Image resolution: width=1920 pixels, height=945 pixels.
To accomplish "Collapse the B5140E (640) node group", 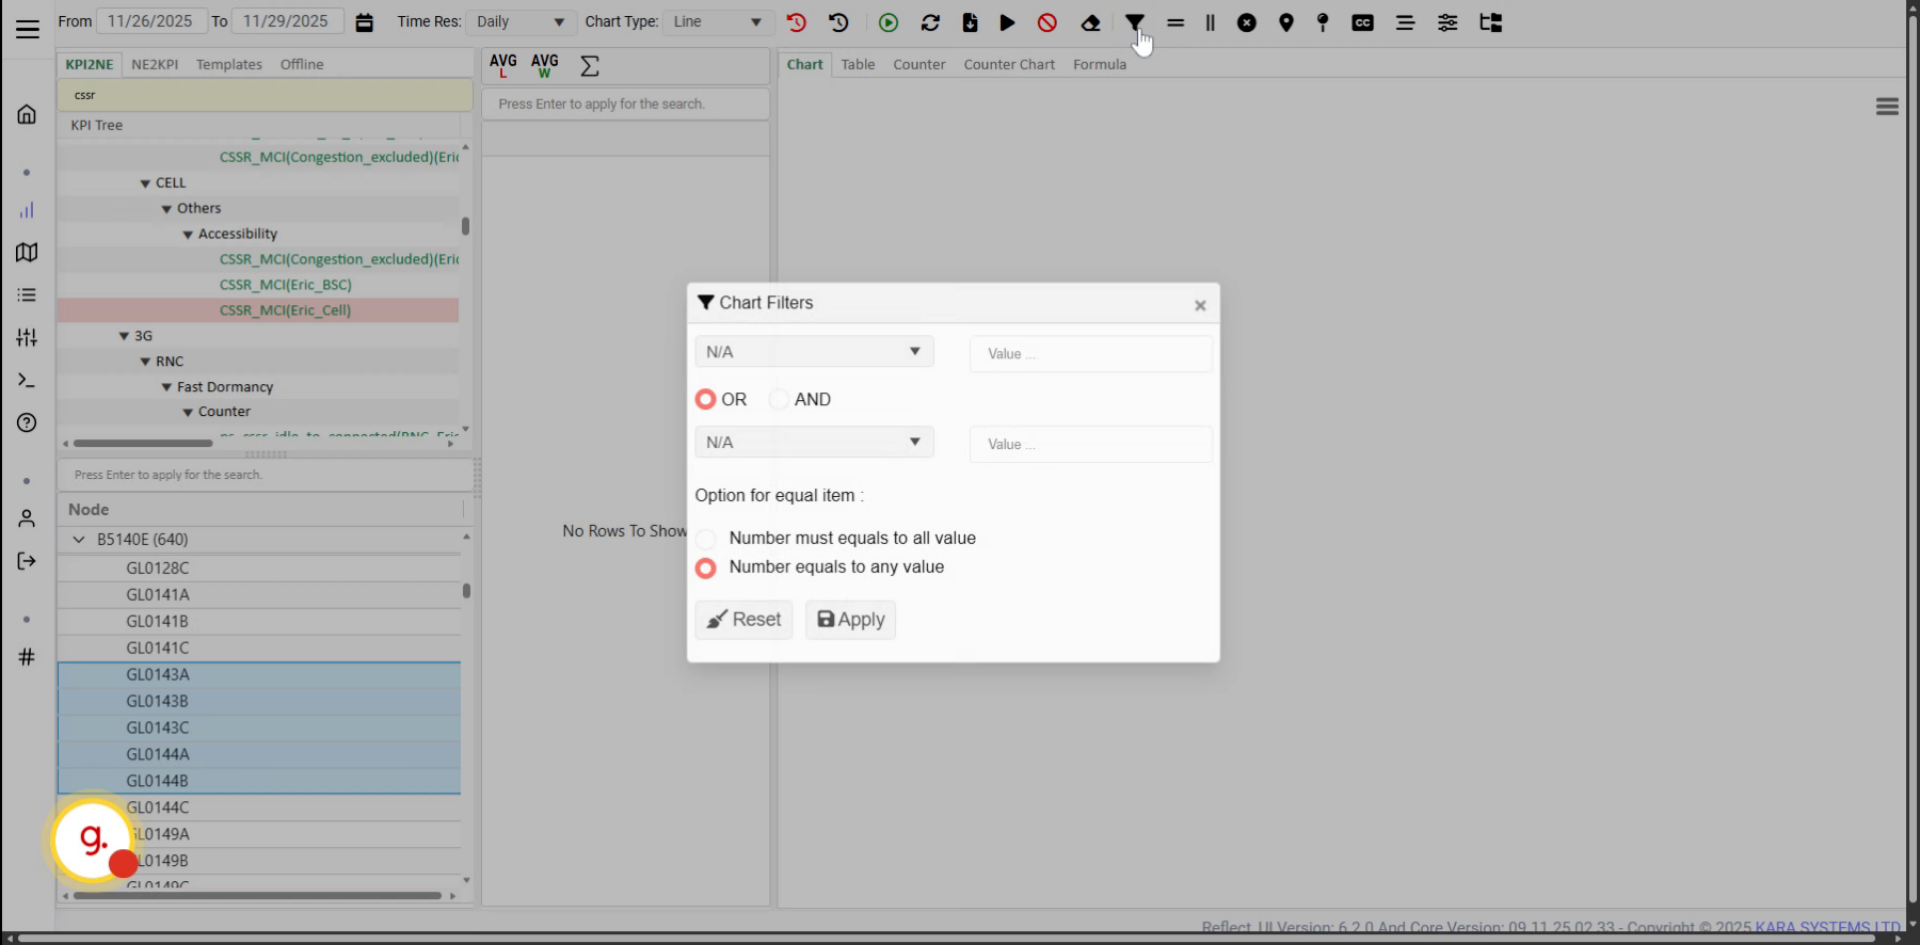I will pos(79,539).
